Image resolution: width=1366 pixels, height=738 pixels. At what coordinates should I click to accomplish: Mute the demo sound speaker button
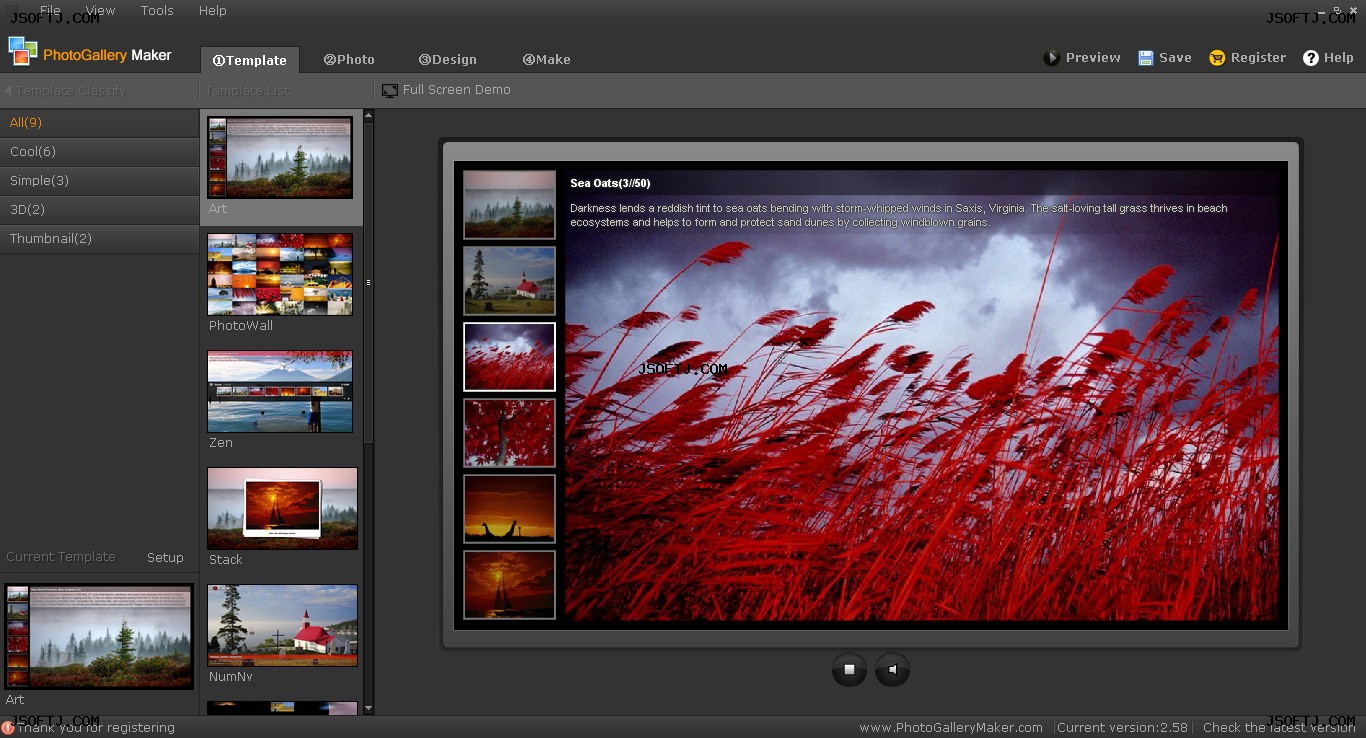coord(892,670)
